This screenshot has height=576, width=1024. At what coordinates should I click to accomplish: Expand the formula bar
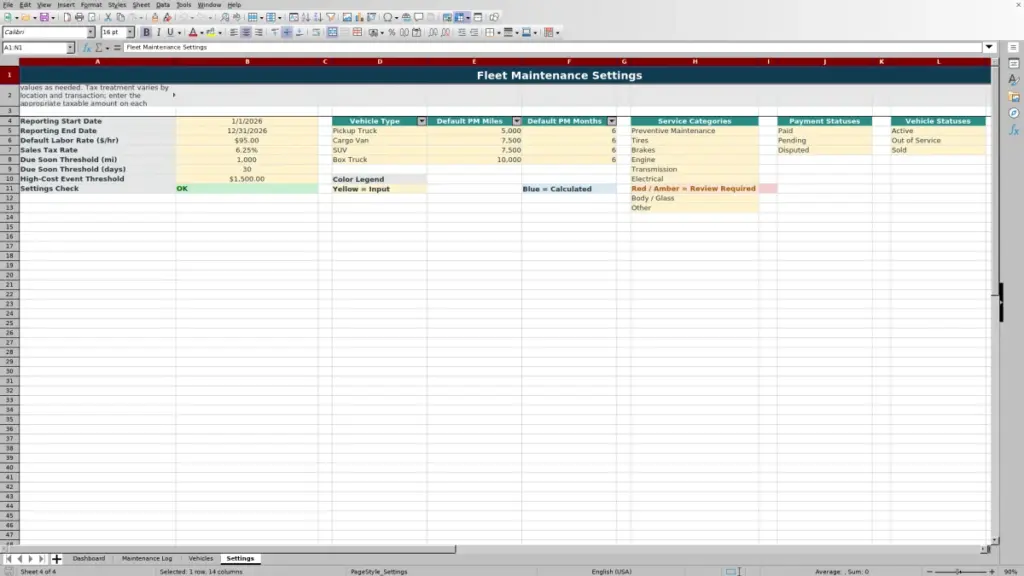coord(989,47)
